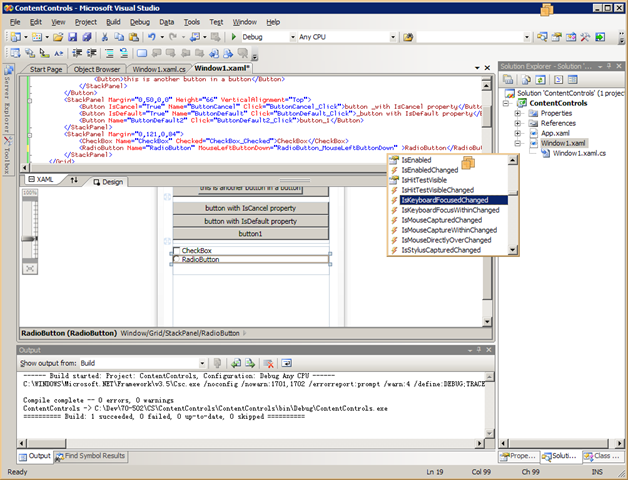Switch to the Window1.xaml.cs tab

[159, 69]
